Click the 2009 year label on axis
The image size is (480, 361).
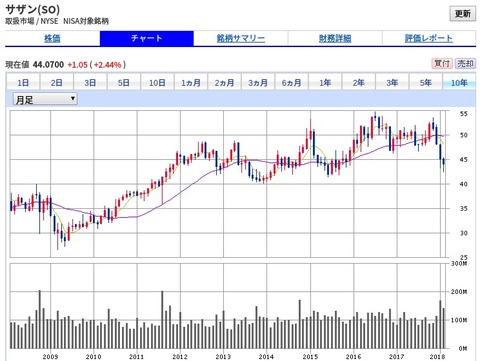(x=50, y=357)
